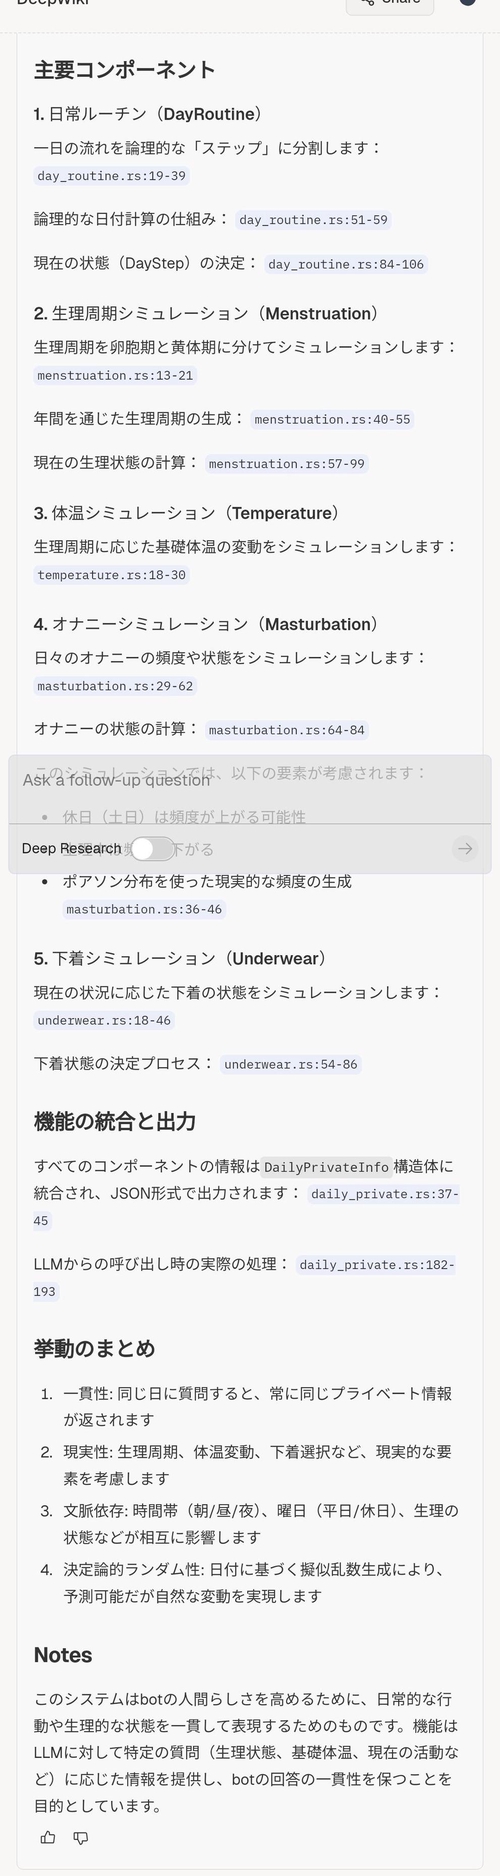Toggle the Deep Research switch
The height and width of the screenshot is (1876, 500).
click(x=152, y=849)
